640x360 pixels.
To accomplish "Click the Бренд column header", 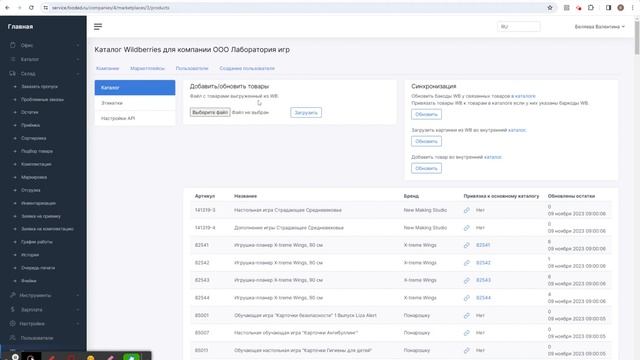I will click(x=411, y=196).
